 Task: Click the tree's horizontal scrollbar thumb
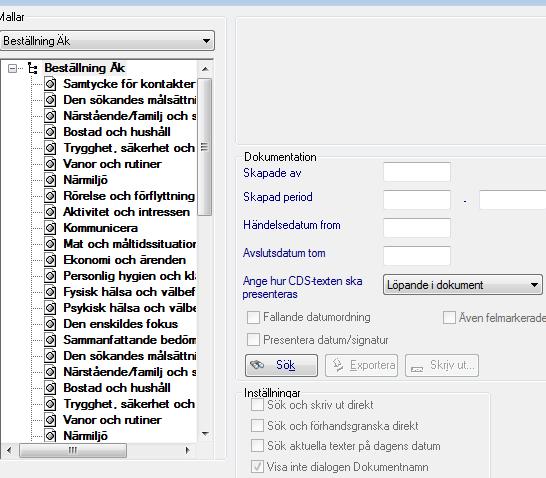click(x=73, y=451)
